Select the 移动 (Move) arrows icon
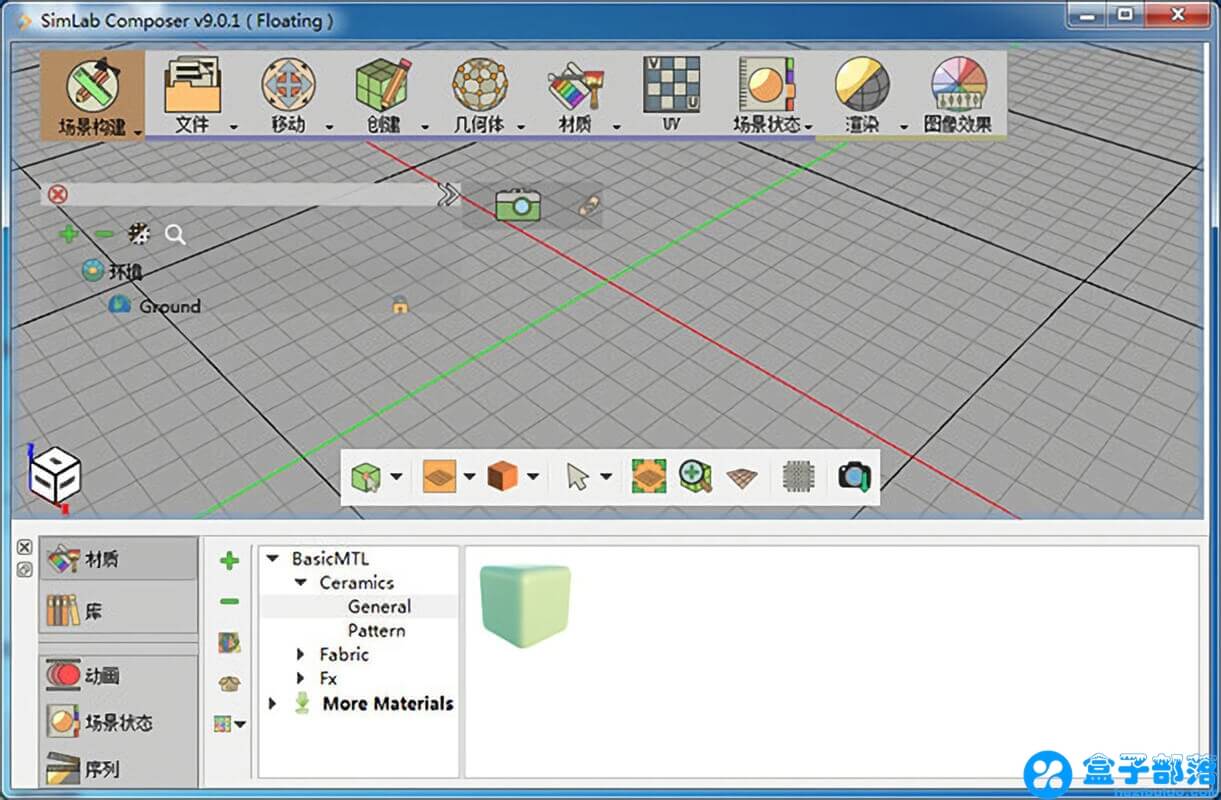Screen dimensions: 1221x800 288,84
